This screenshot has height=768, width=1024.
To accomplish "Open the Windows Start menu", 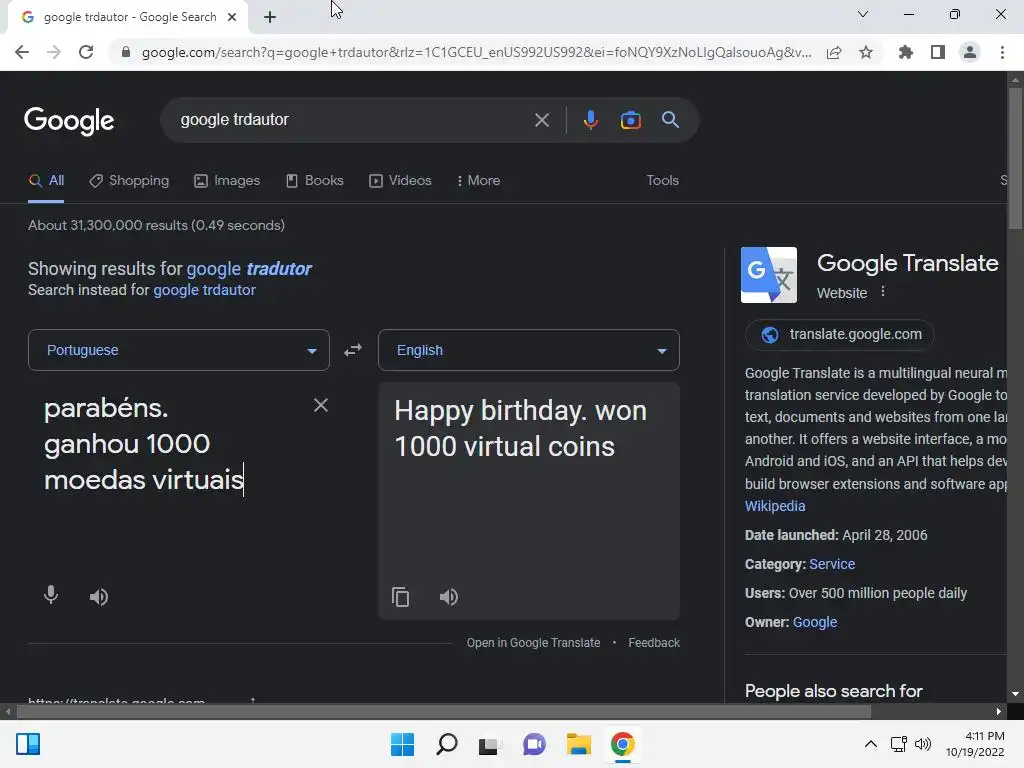I will point(402,744).
